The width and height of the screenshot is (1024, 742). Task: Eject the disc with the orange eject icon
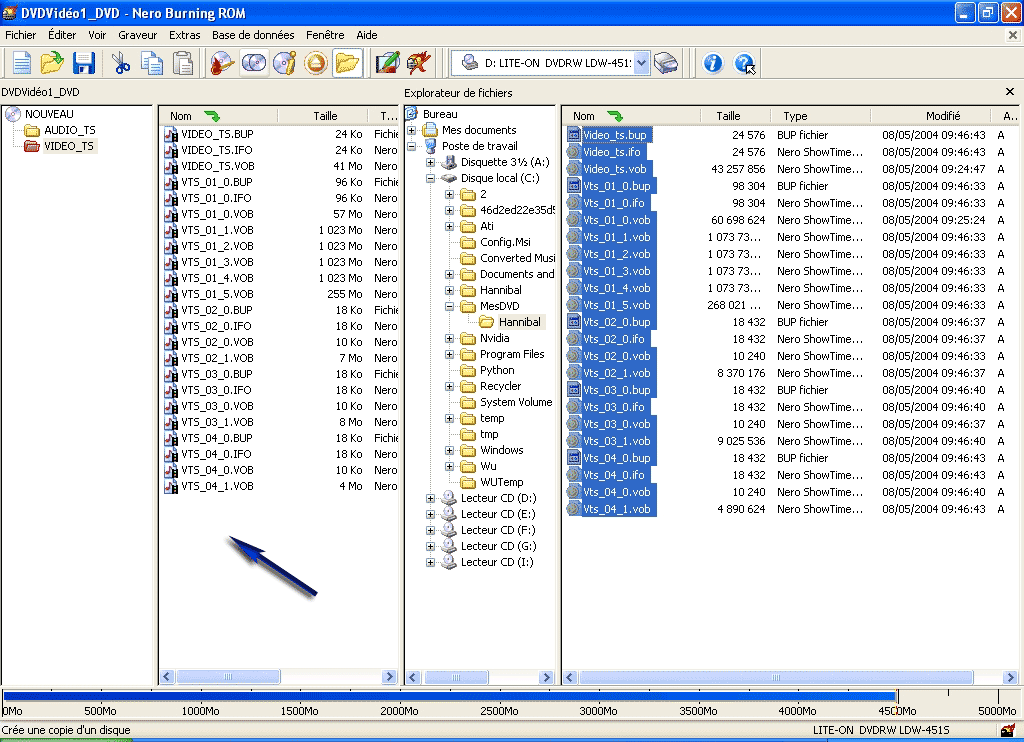click(316, 63)
